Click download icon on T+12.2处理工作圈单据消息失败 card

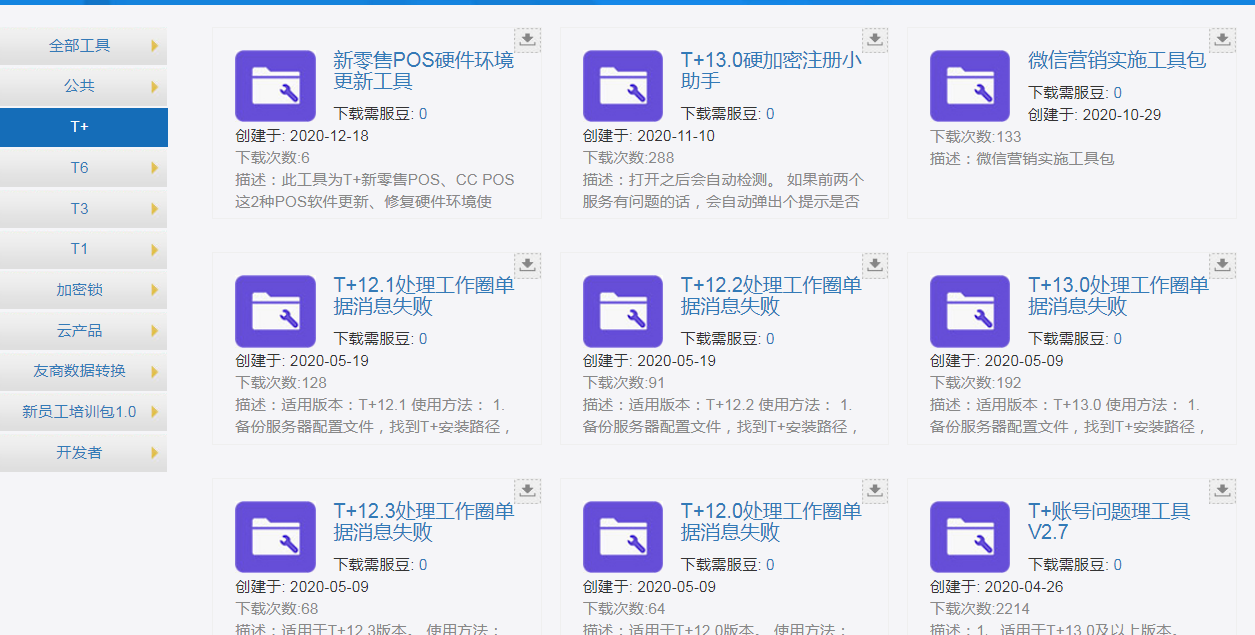[x=875, y=265]
